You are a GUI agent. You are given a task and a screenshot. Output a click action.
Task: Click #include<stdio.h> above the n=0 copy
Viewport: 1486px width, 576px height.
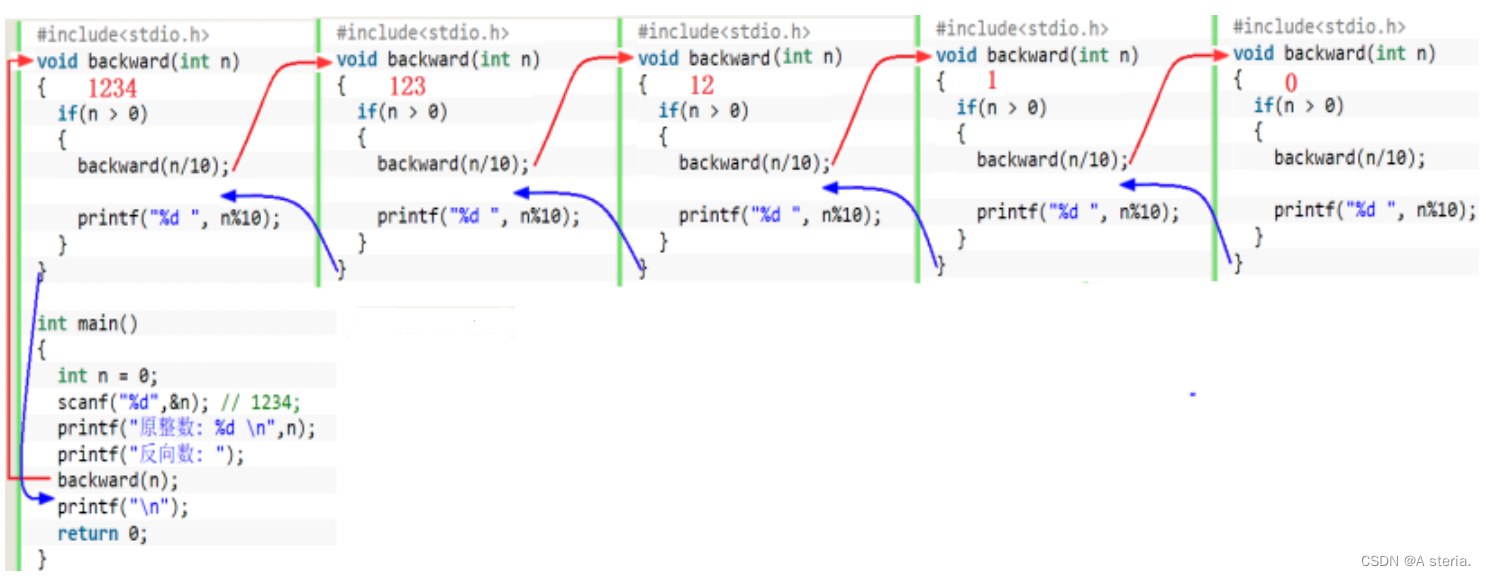click(1319, 27)
